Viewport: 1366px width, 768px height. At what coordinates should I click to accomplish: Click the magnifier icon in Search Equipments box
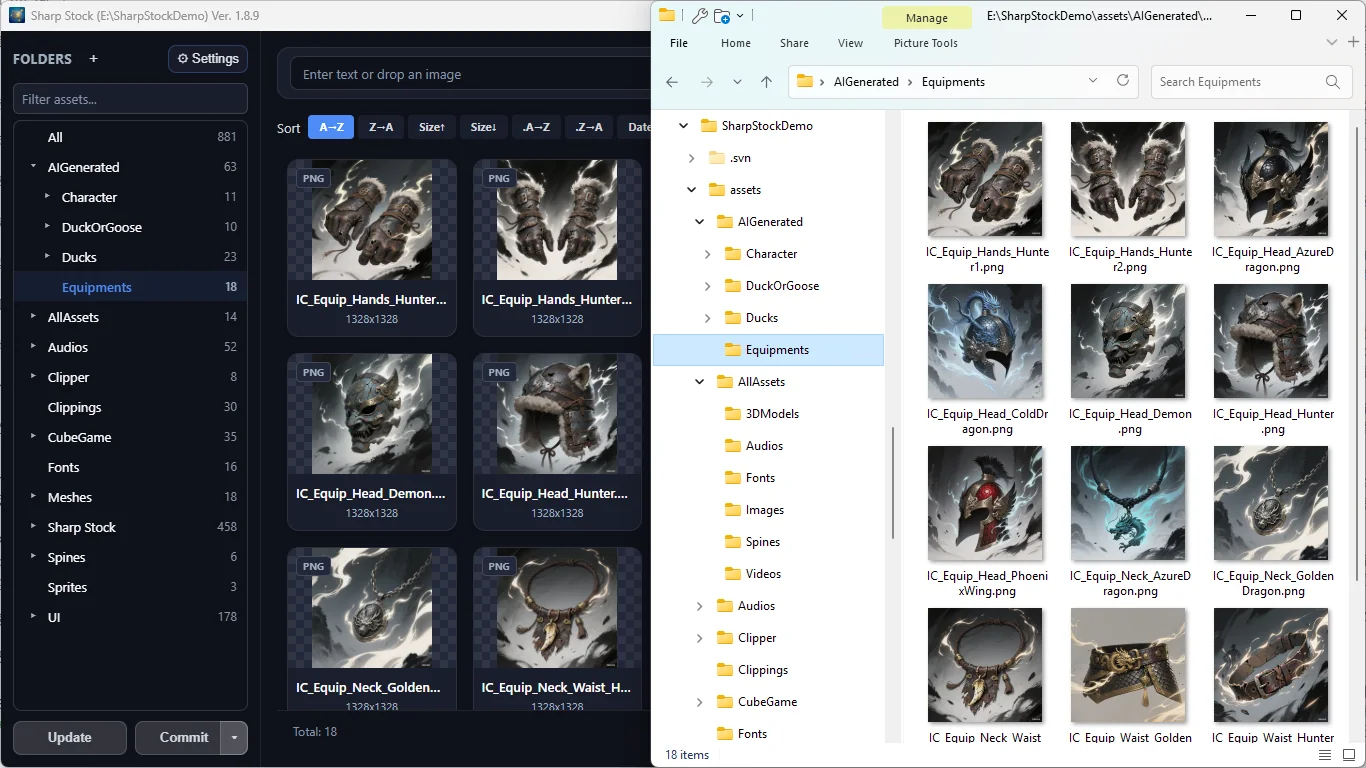click(1332, 82)
